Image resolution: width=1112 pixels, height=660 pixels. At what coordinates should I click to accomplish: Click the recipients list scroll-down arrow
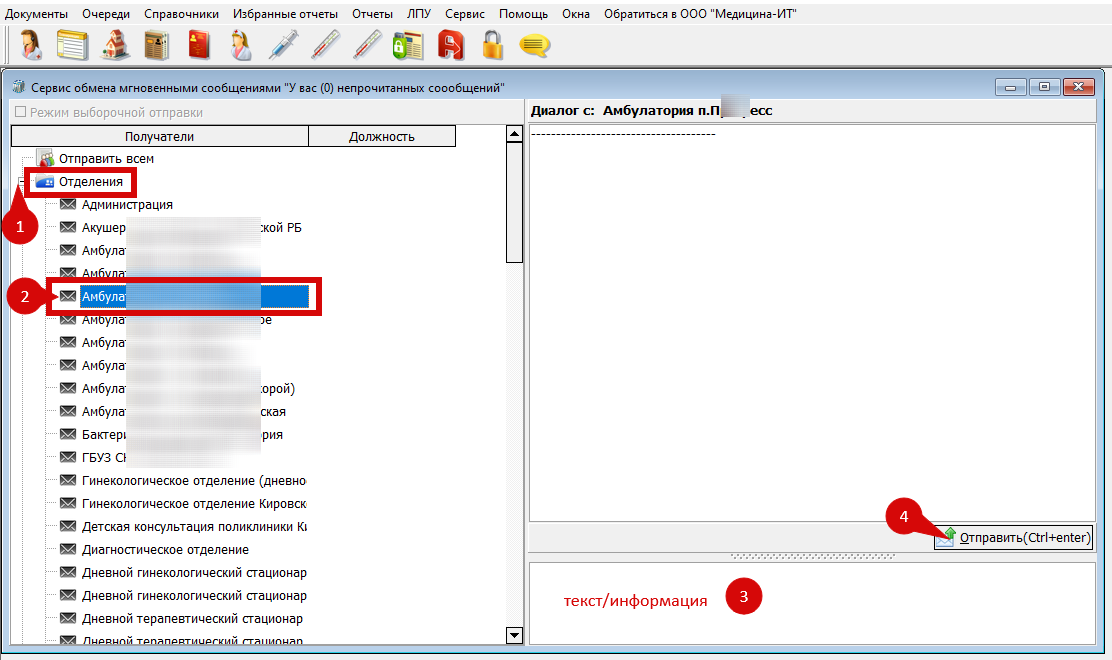coord(514,634)
